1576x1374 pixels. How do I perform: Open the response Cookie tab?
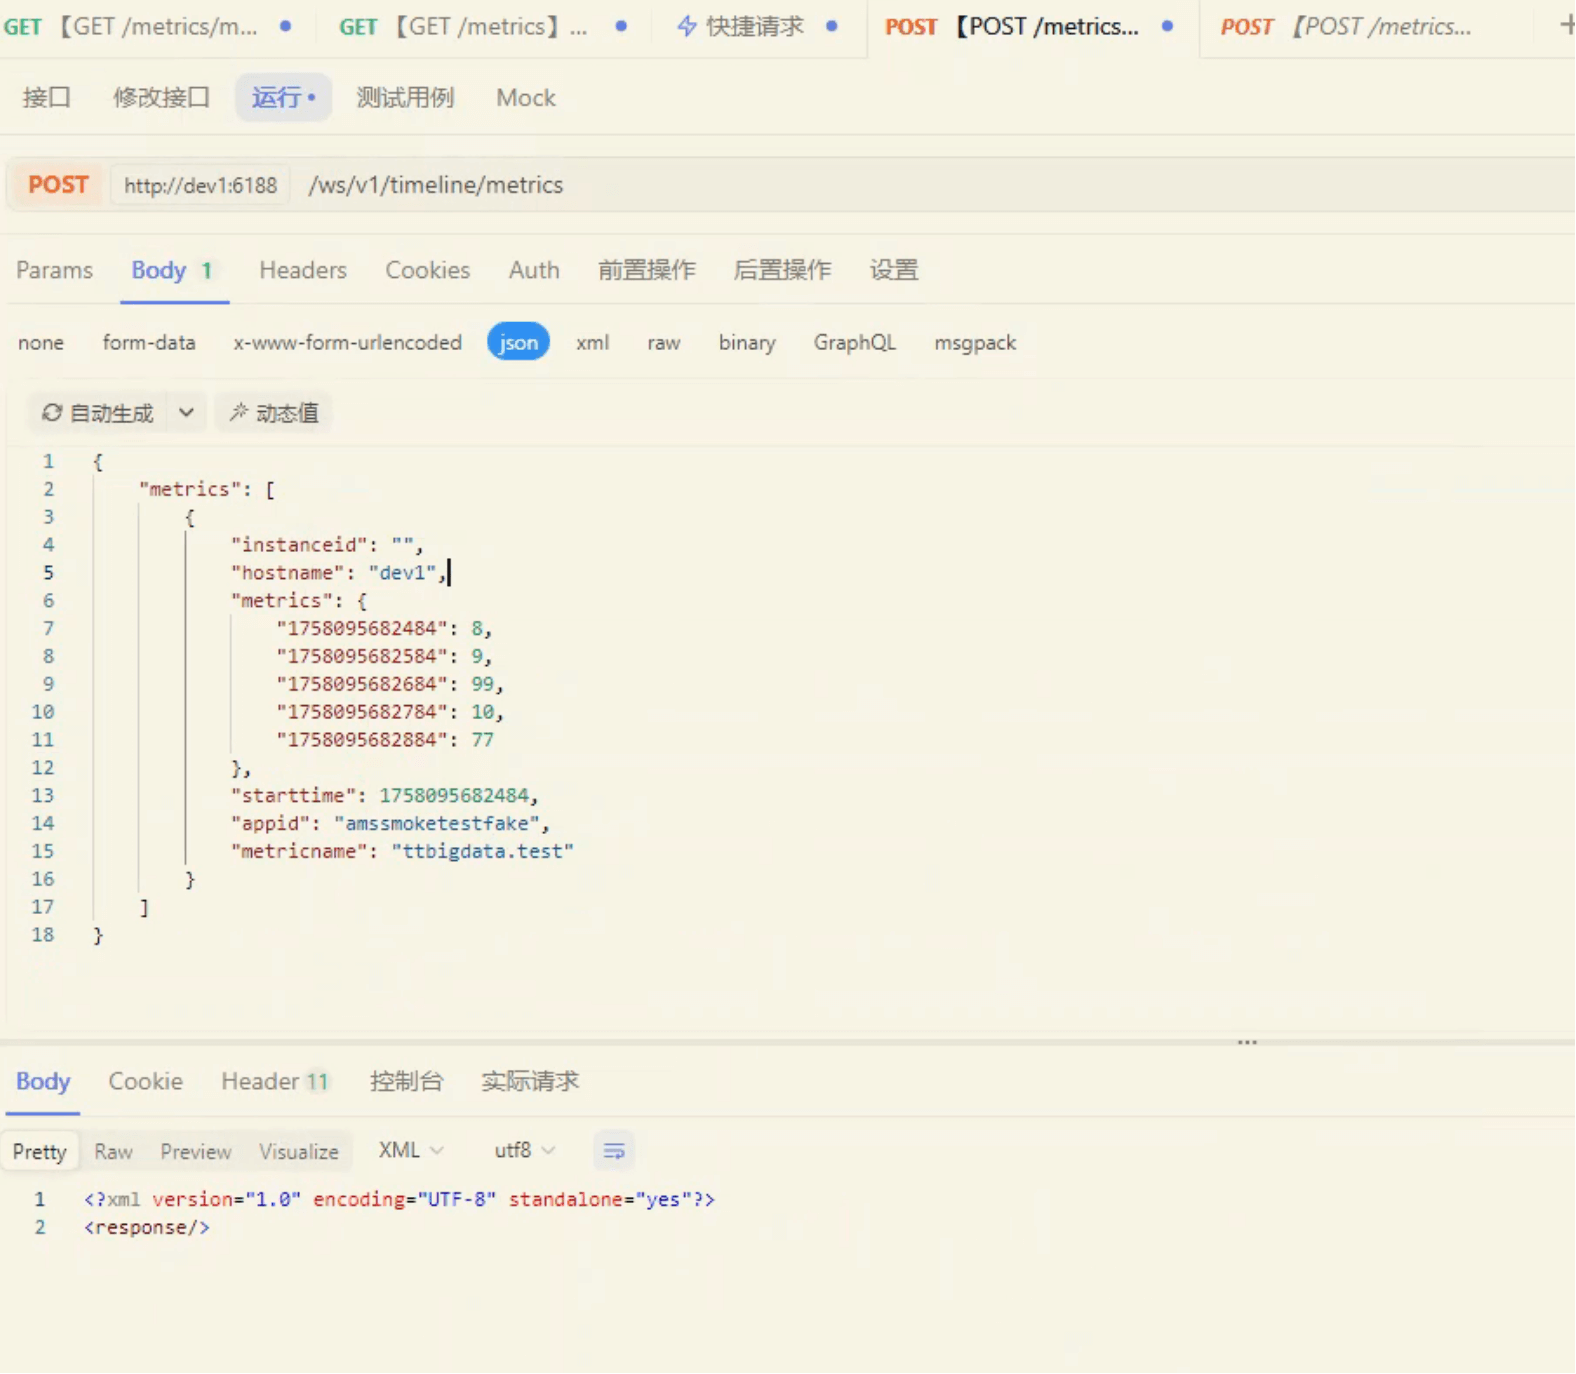pyautogui.click(x=145, y=1082)
